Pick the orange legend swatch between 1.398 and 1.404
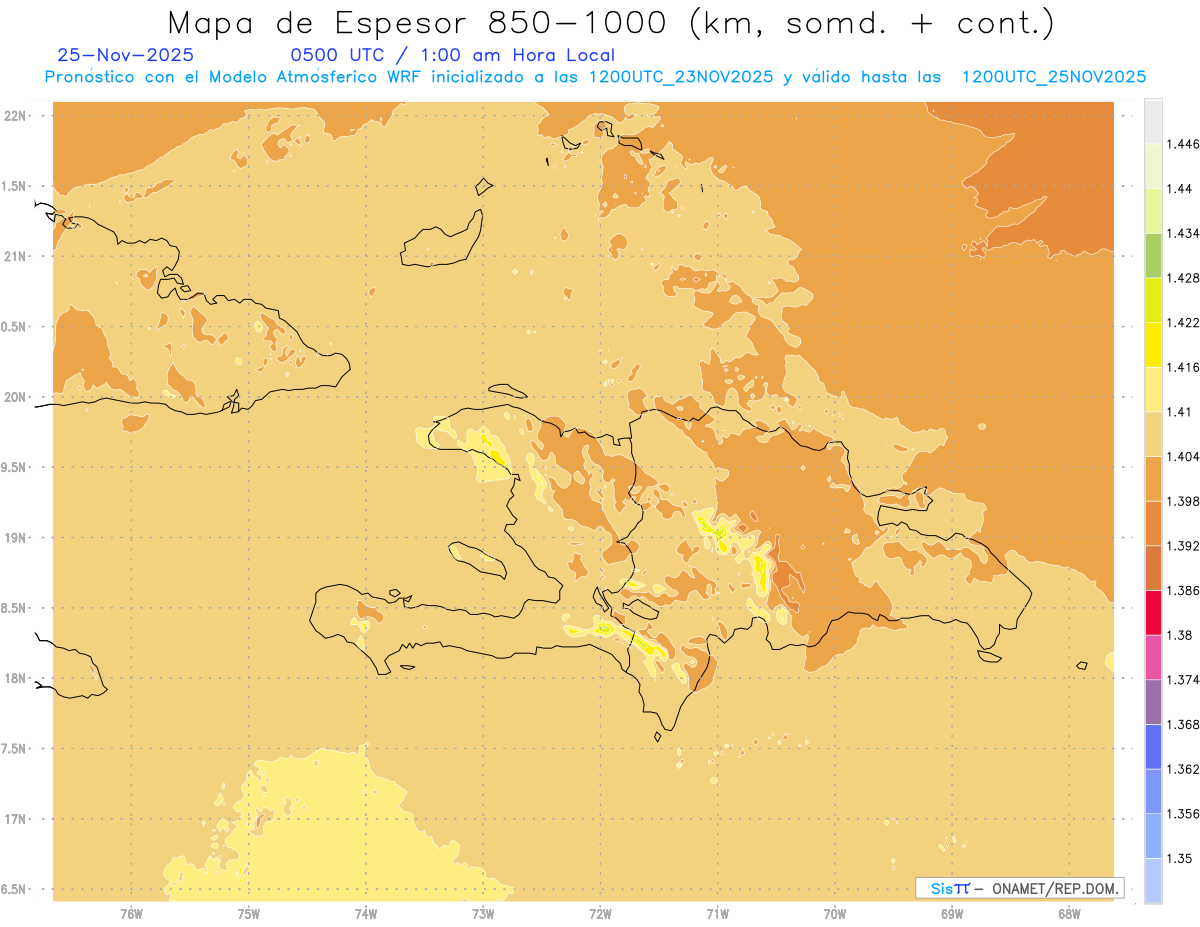This screenshot has height=927, width=1200. pos(1153,478)
